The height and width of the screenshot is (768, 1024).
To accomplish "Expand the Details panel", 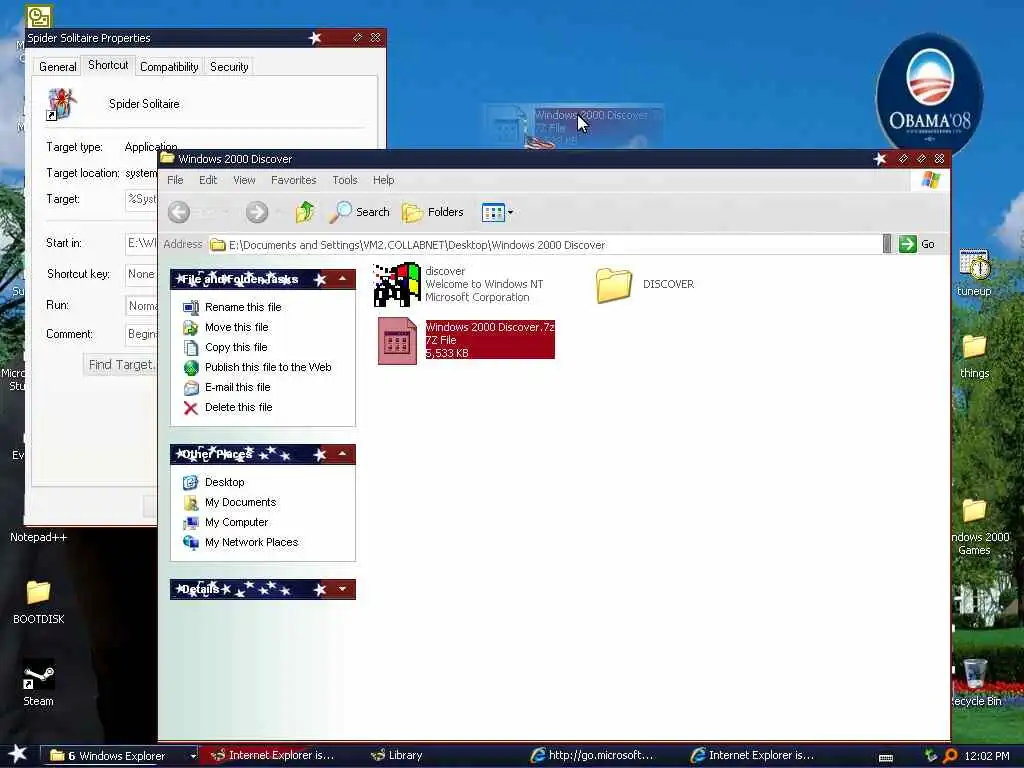I will point(342,589).
